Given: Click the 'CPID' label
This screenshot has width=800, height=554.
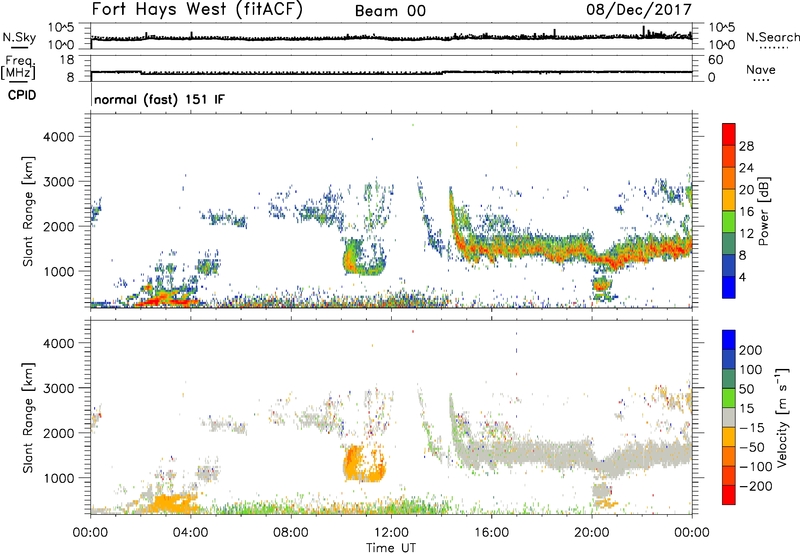Looking at the screenshot, I should 22,95.
